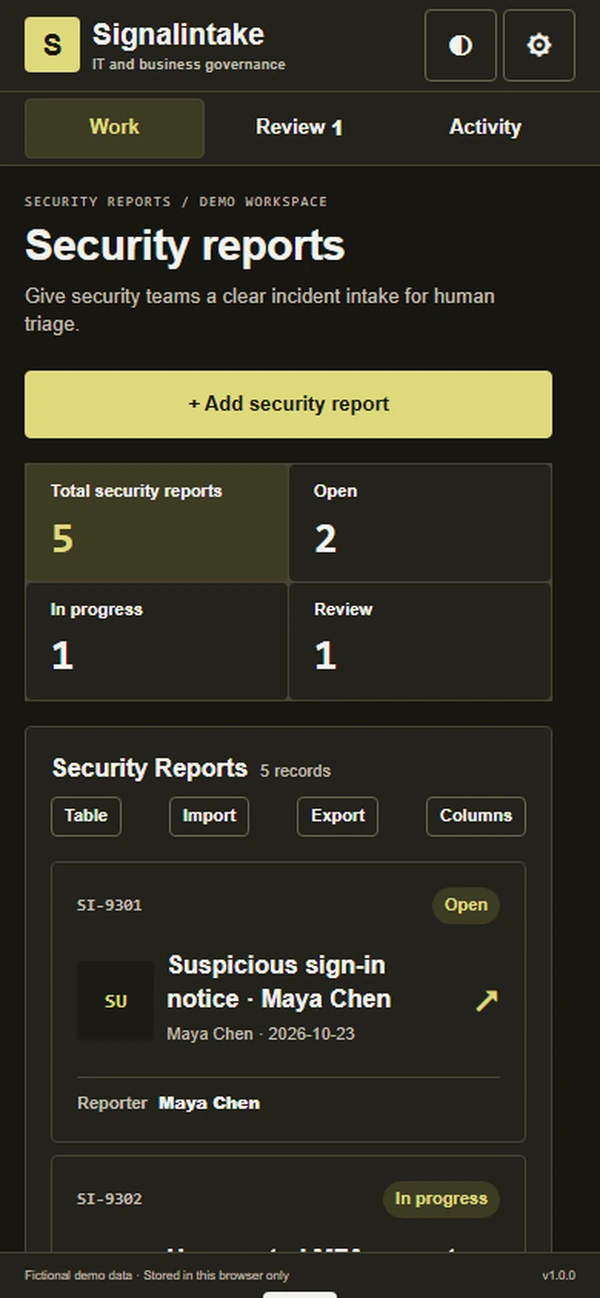
Task: Click the 5 records count label
Action: tap(295, 771)
